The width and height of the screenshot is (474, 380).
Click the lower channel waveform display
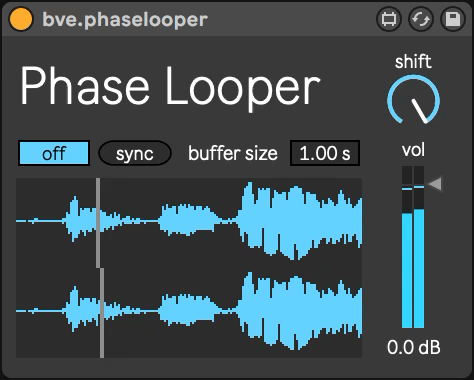(x=189, y=313)
